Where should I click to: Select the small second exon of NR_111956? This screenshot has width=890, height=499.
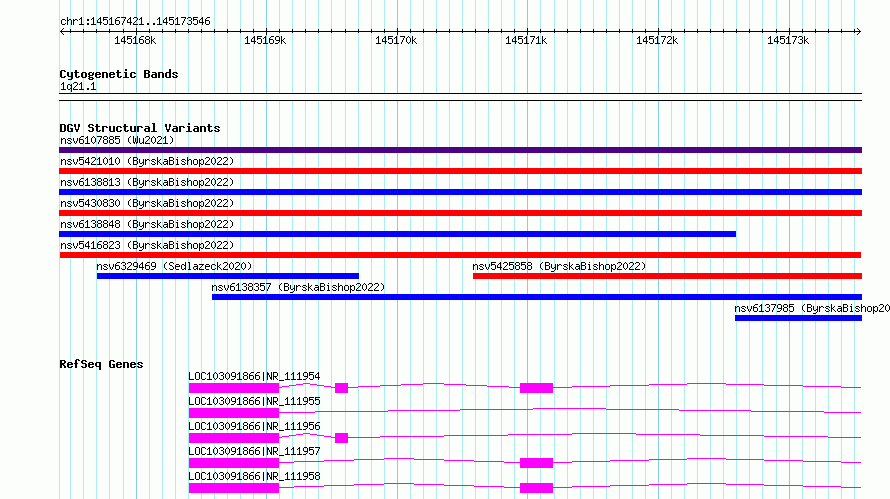pos(341,438)
